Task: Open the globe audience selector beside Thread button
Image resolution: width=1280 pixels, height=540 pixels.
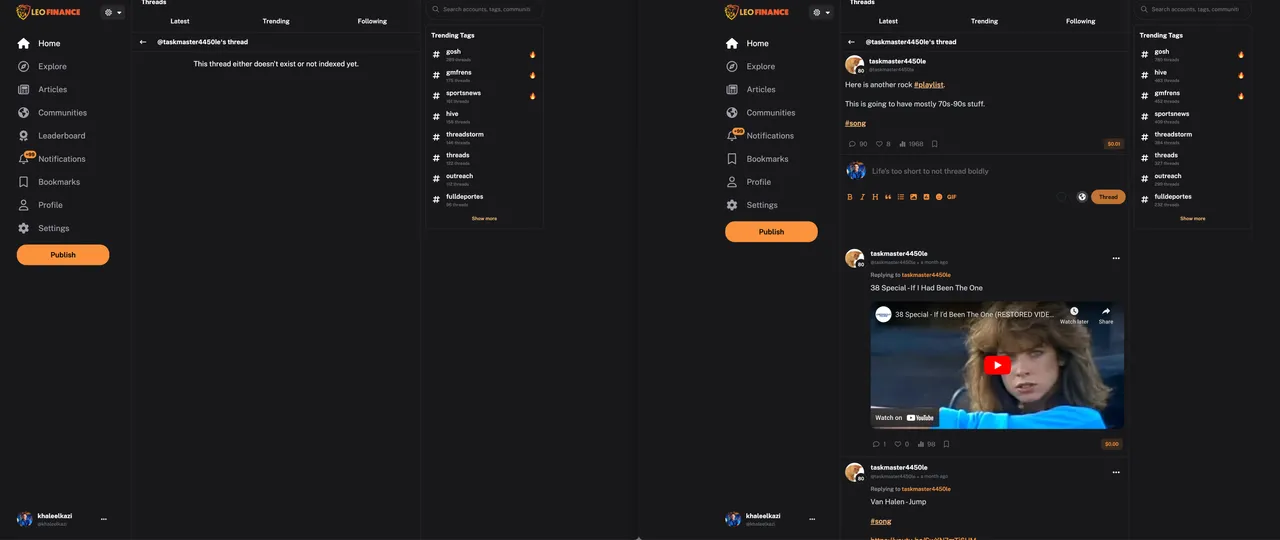Action: (x=1081, y=197)
